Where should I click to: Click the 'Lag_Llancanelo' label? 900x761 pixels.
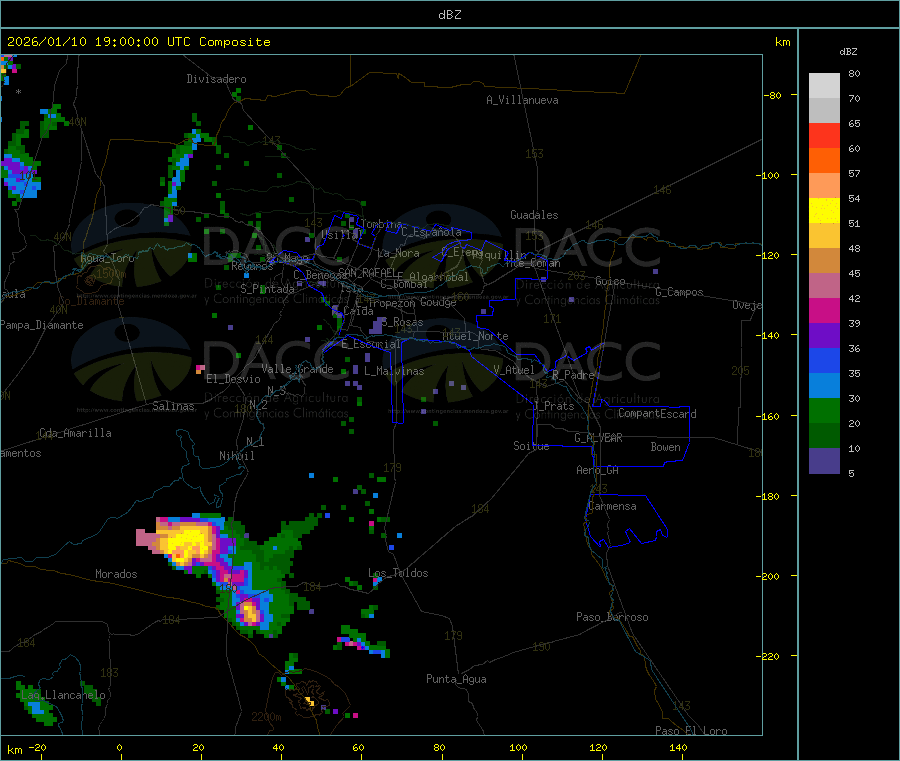(x=63, y=695)
